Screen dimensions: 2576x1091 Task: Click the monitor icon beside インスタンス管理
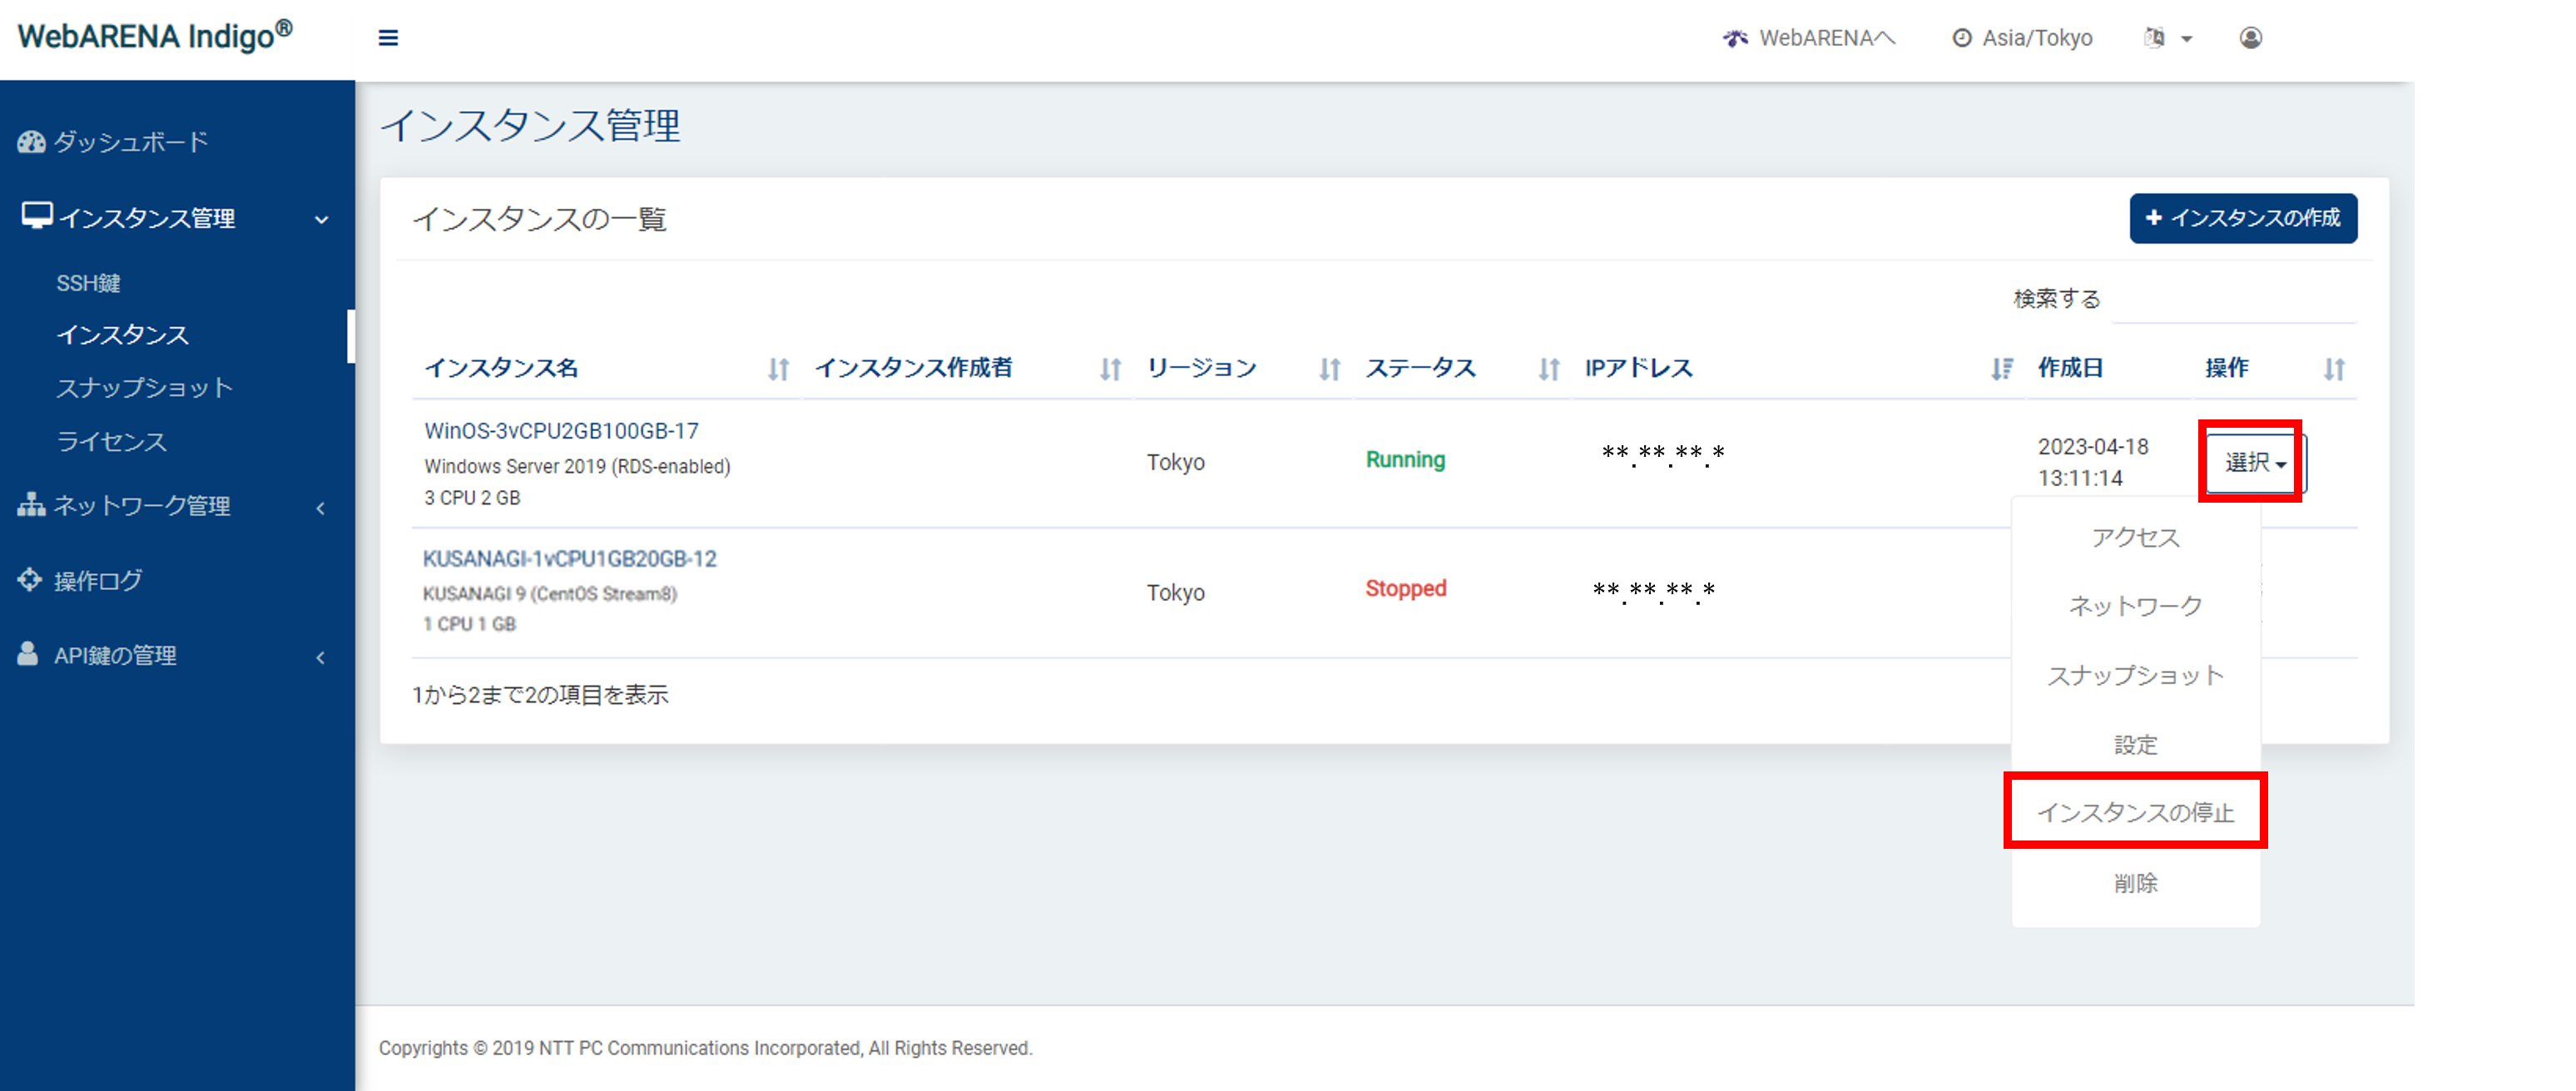[36, 214]
